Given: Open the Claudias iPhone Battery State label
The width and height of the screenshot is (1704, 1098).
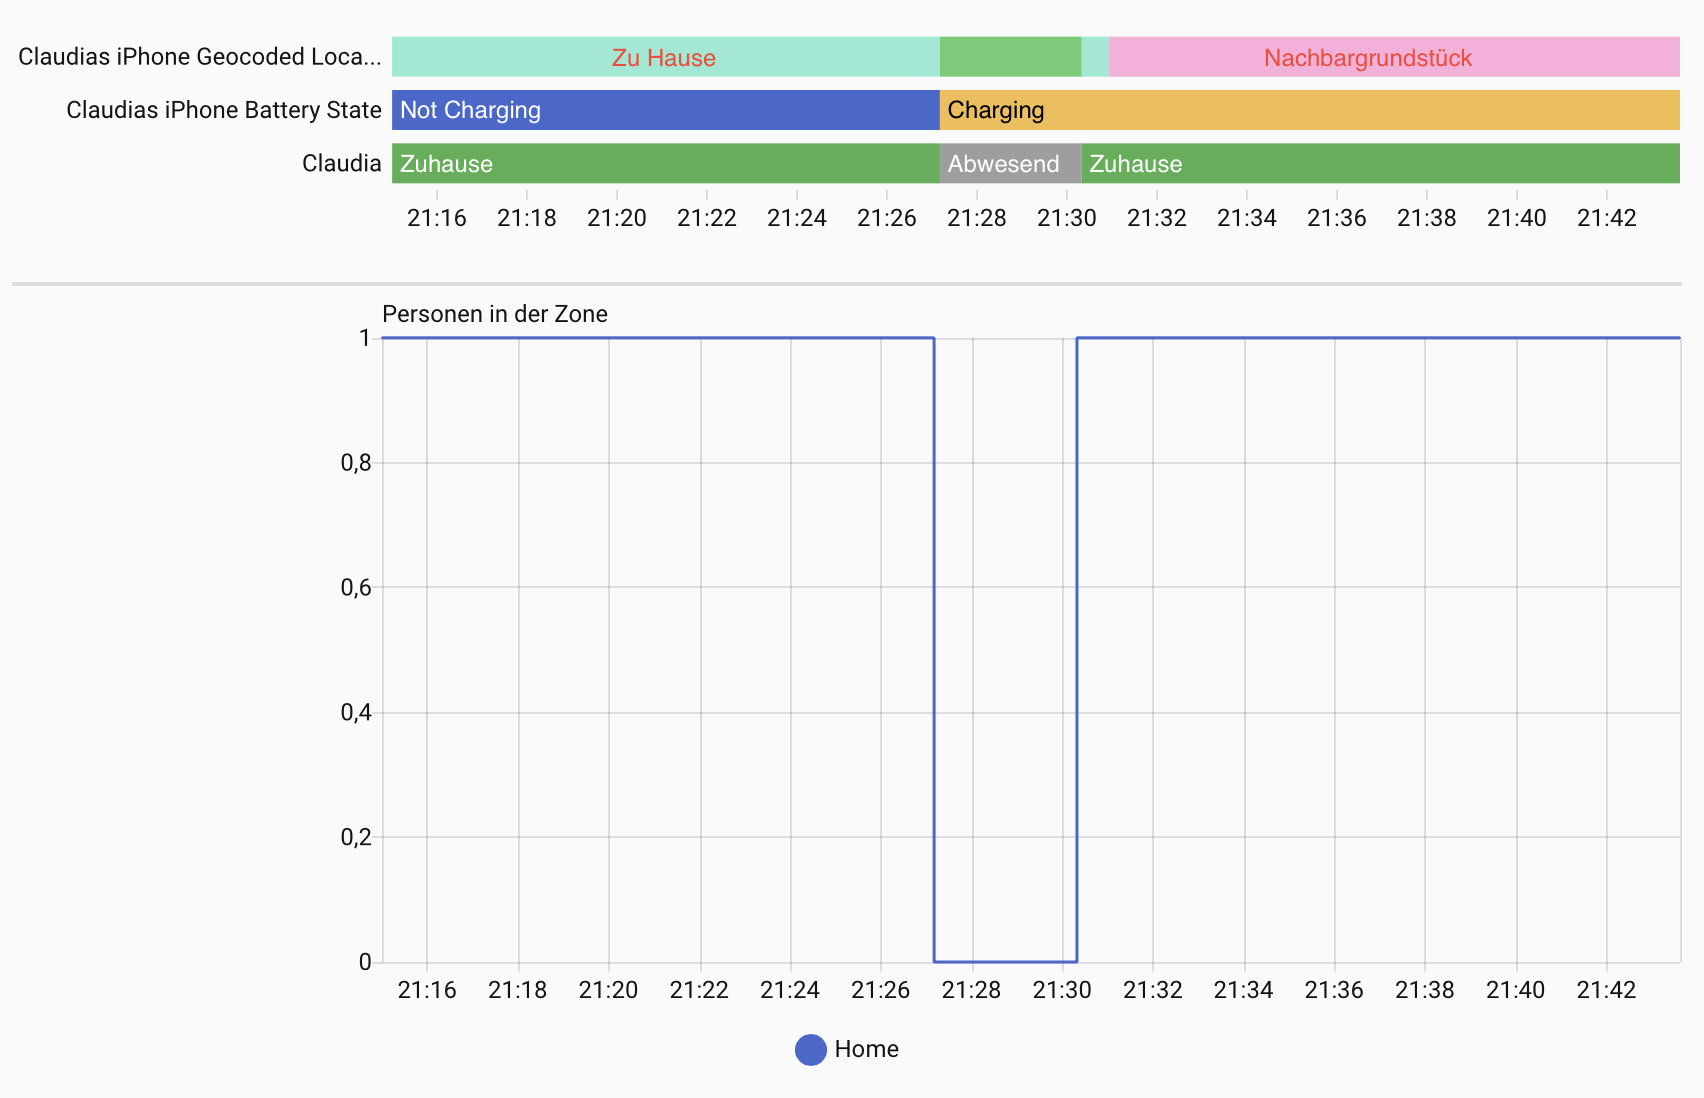Looking at the screenshot, I should pyautogui.click(x=224, y=110).
